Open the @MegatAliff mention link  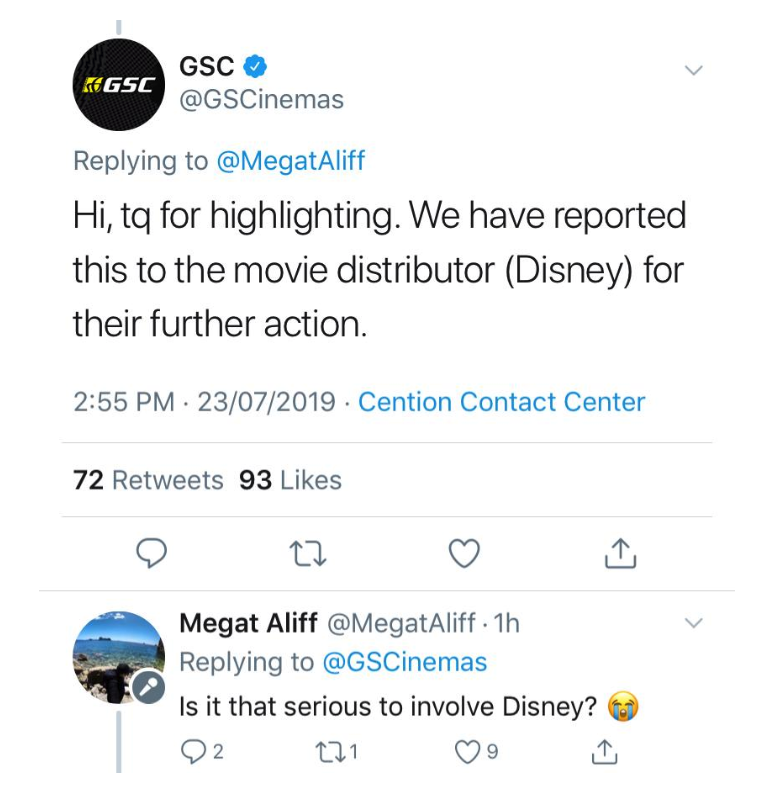coord(291,161)
